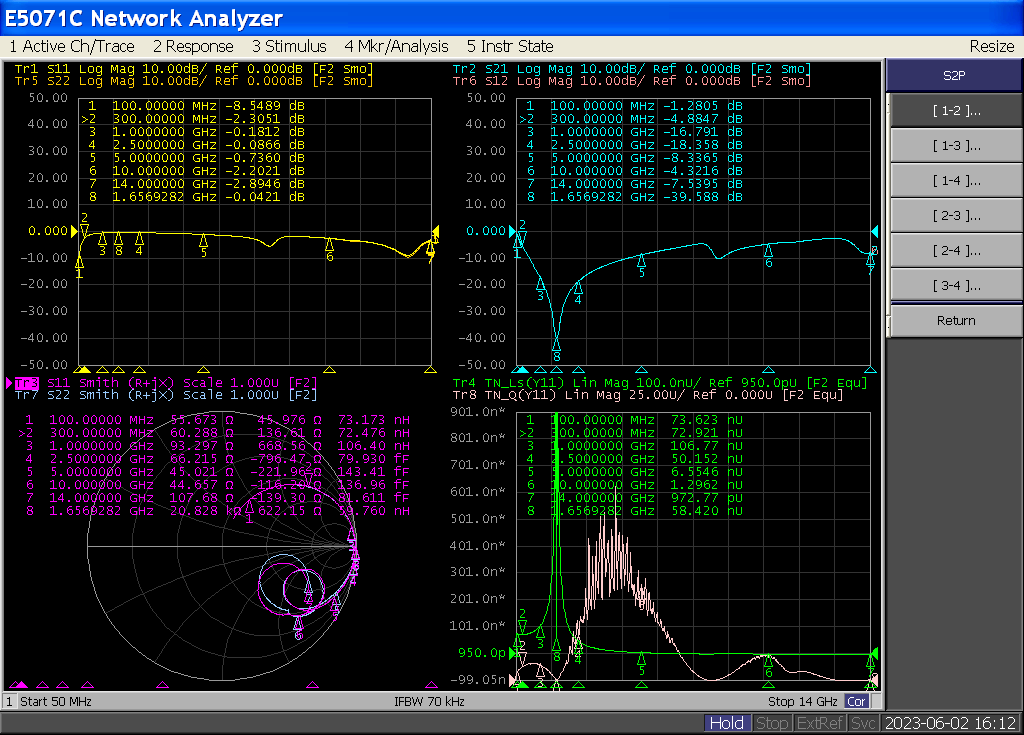Click the green 1.0000000 GHz 106.77 nU row
The image size is (1024, 735).
634,446
